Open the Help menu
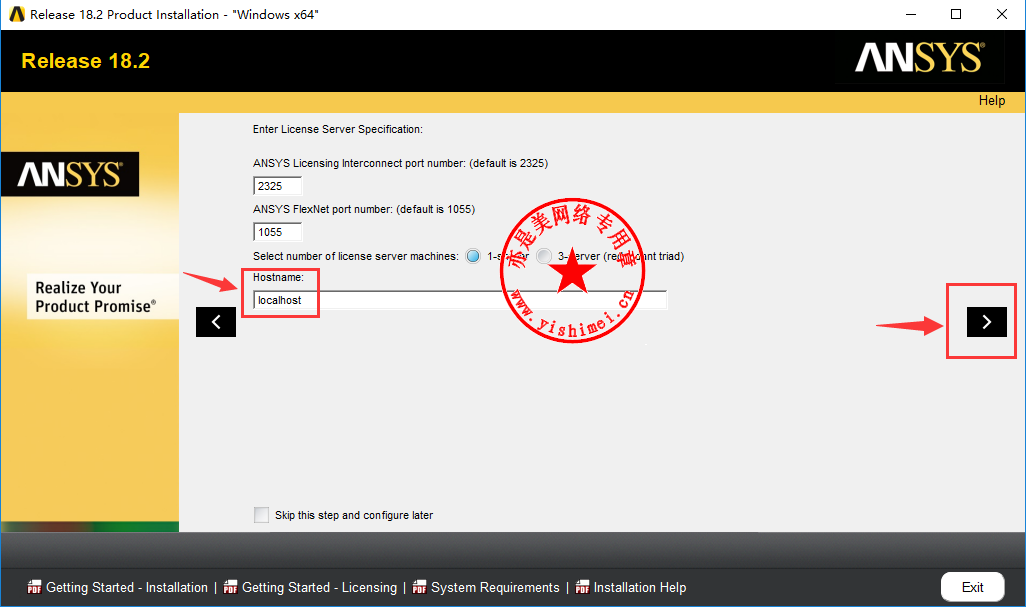The height and width of the screenshot is (607, 1026). pos(992,101)
